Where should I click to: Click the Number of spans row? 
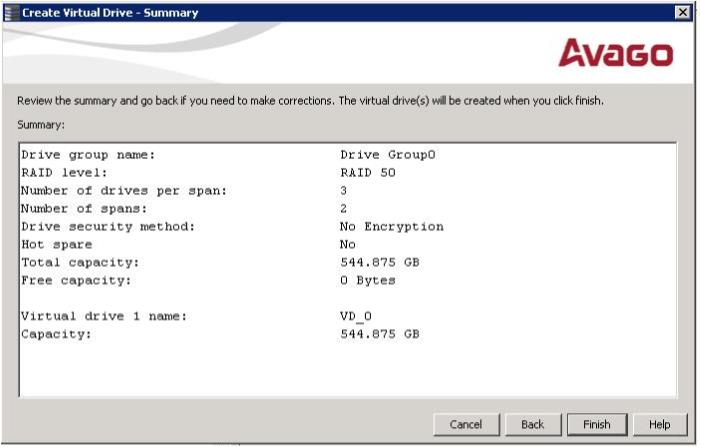coord(84,209)
